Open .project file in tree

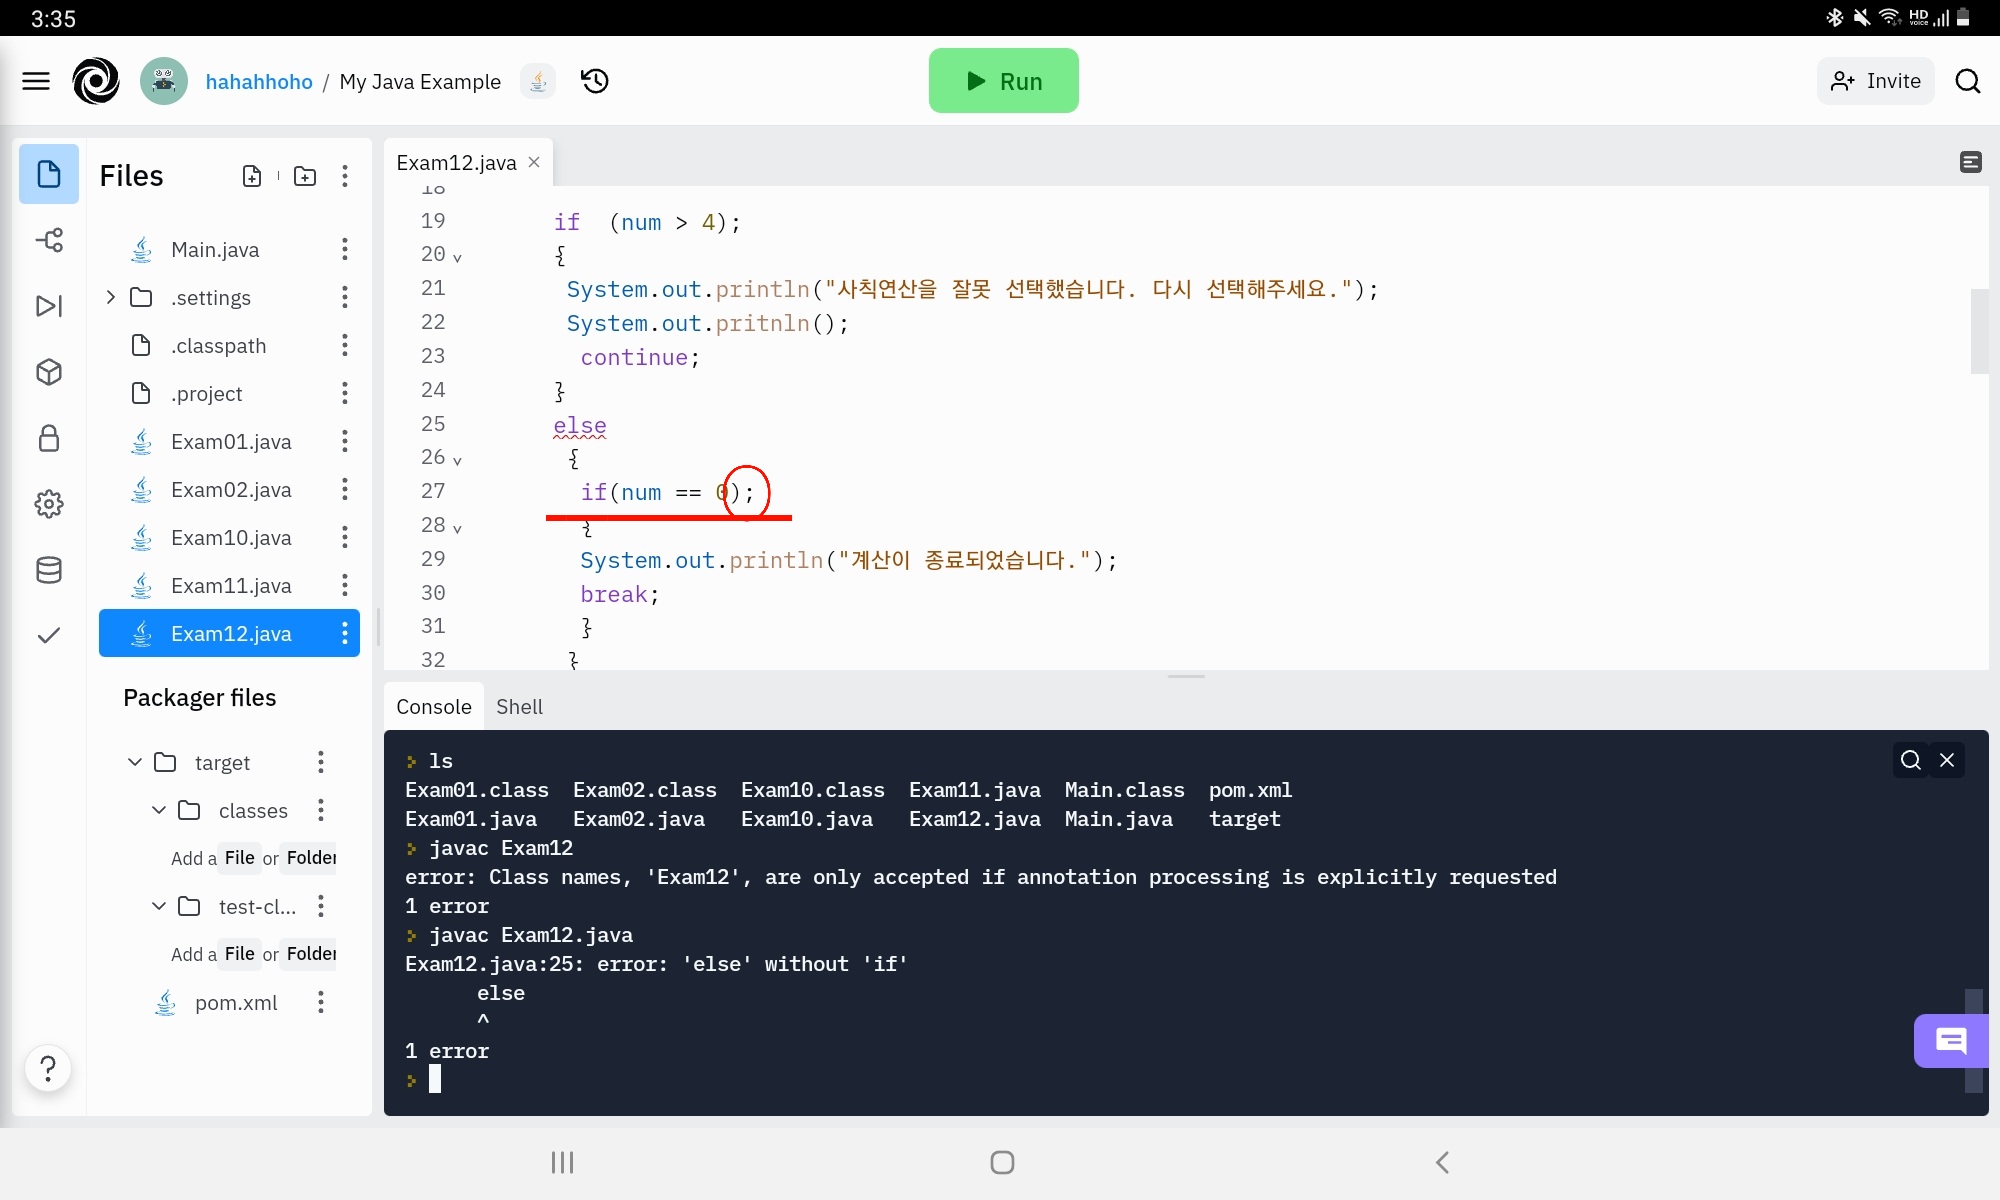tap(206, 394)
